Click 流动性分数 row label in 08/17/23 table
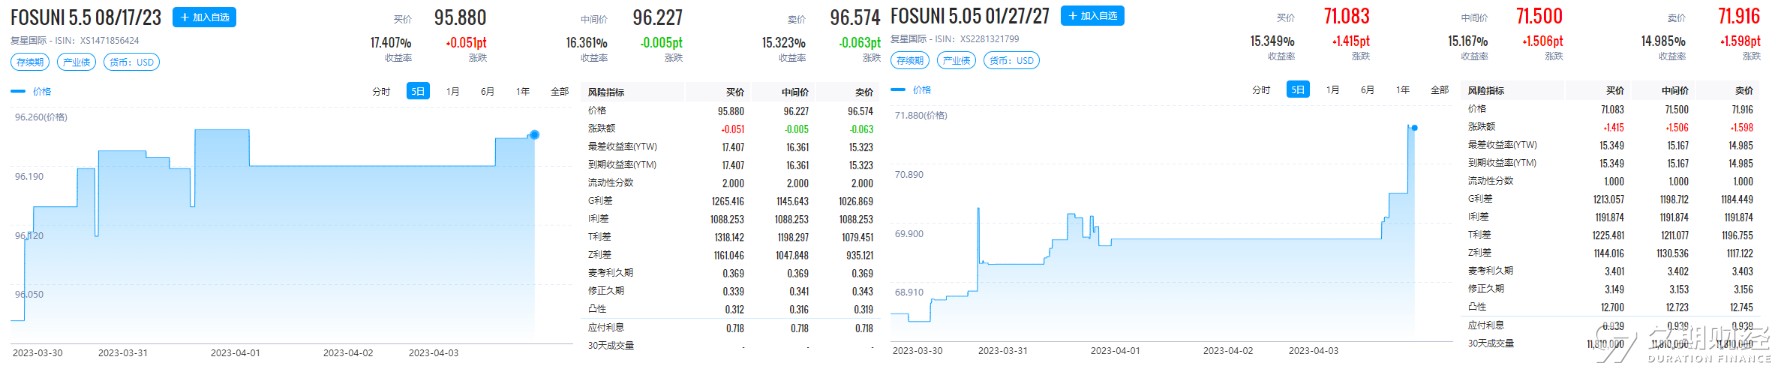Viewport: 1776px width, 368px height. [x=610, y=183]
